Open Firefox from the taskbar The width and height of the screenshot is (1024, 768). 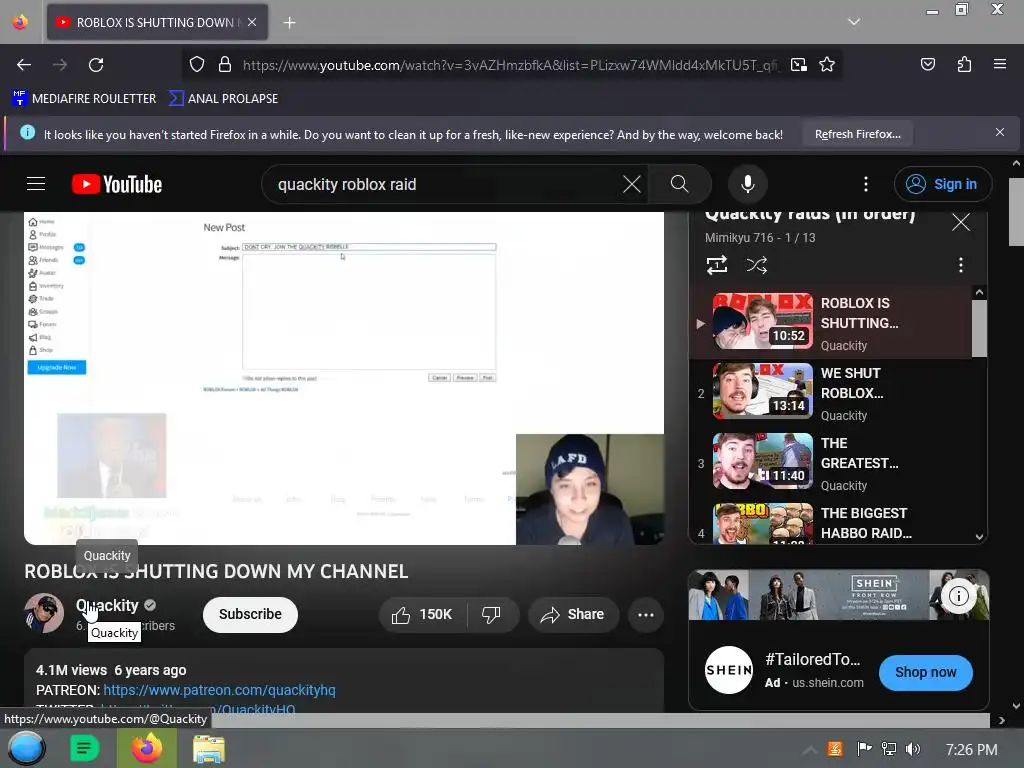147,748
